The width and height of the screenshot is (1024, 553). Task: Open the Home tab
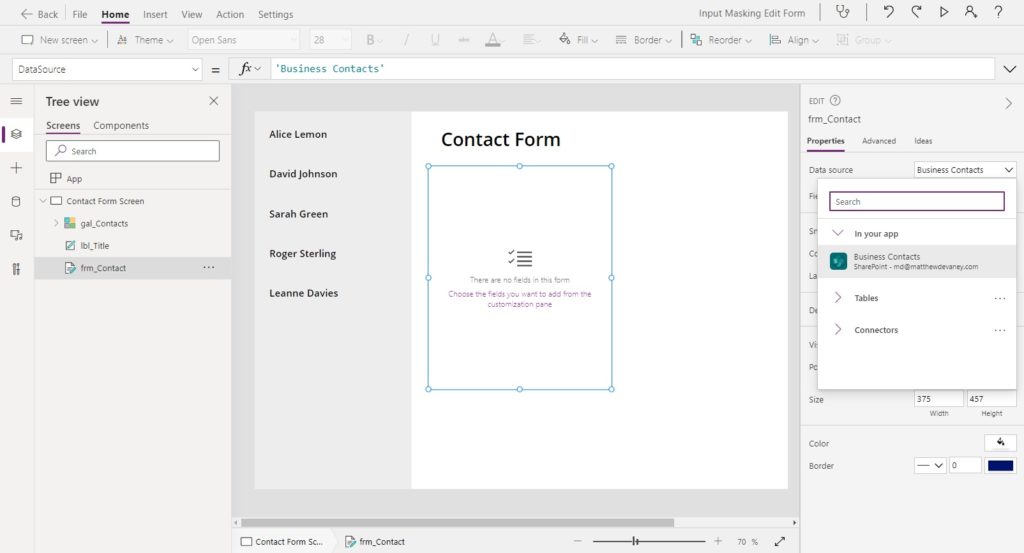tap(115, 14)
